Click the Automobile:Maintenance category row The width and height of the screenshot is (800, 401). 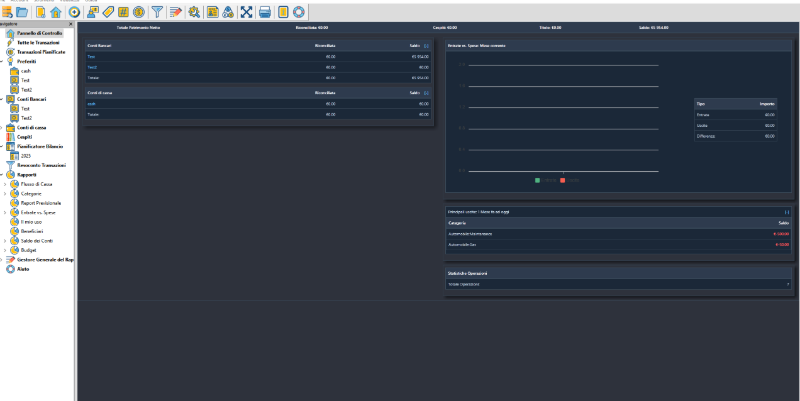[x=618, y=234]
